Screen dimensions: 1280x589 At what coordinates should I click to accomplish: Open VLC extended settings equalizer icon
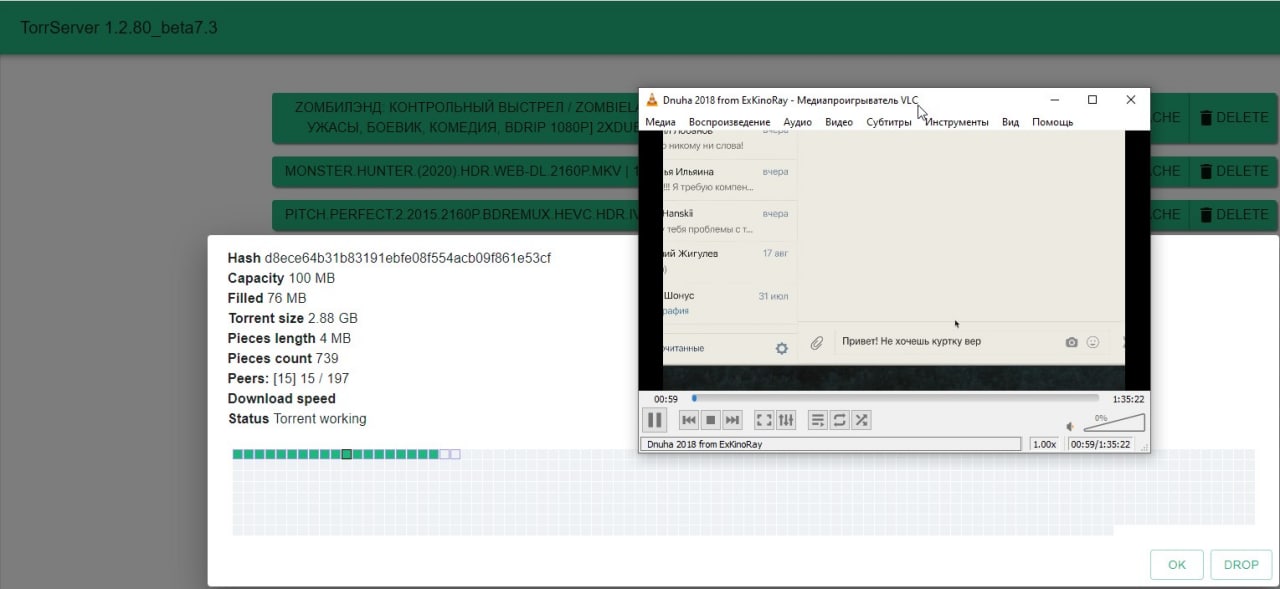pyautogui.click(x=786, y=420)
